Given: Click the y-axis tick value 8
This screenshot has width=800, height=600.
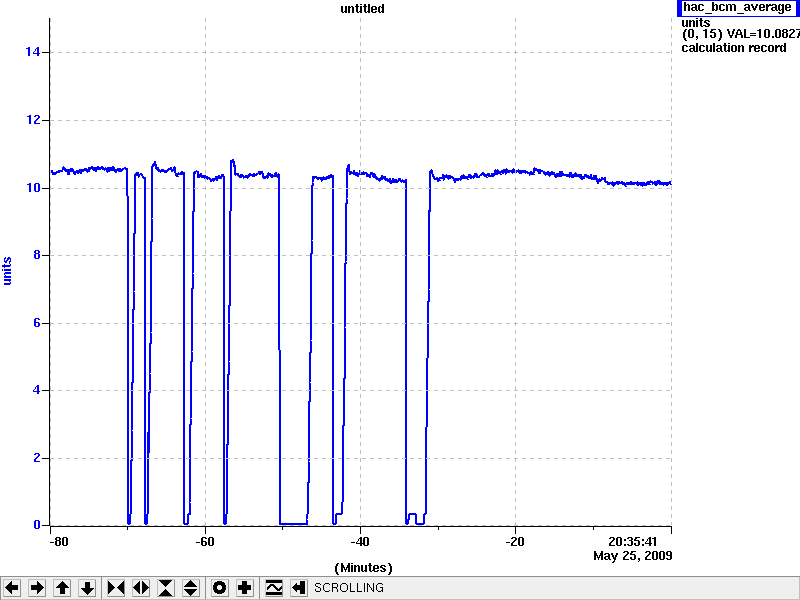Looking at the screenshot, I should pyautogui.click(x=37, y=255).
